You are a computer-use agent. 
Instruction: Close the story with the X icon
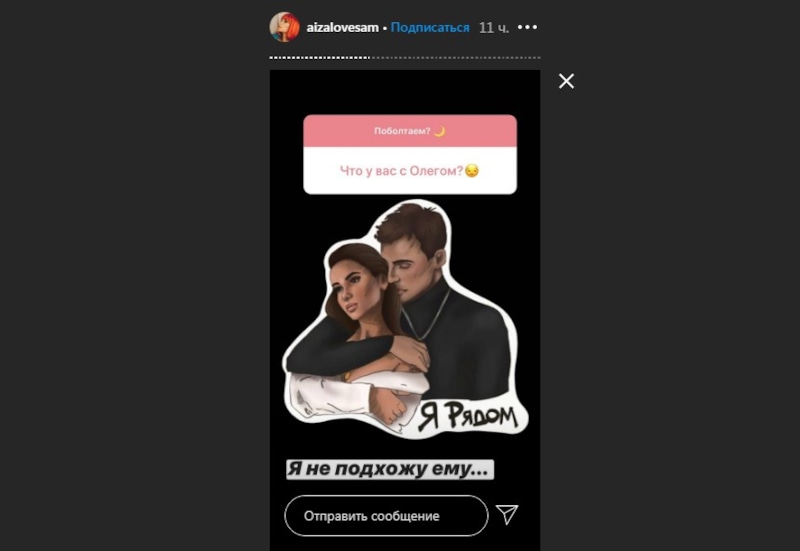566,81
